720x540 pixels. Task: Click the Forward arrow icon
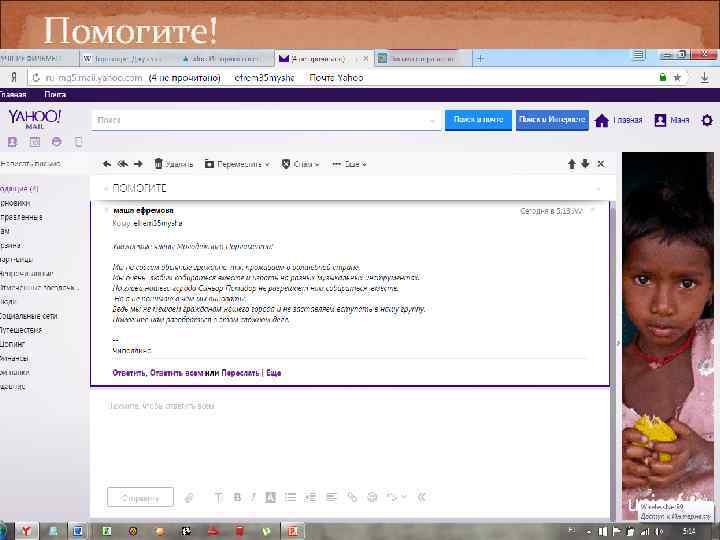[138, 164]
